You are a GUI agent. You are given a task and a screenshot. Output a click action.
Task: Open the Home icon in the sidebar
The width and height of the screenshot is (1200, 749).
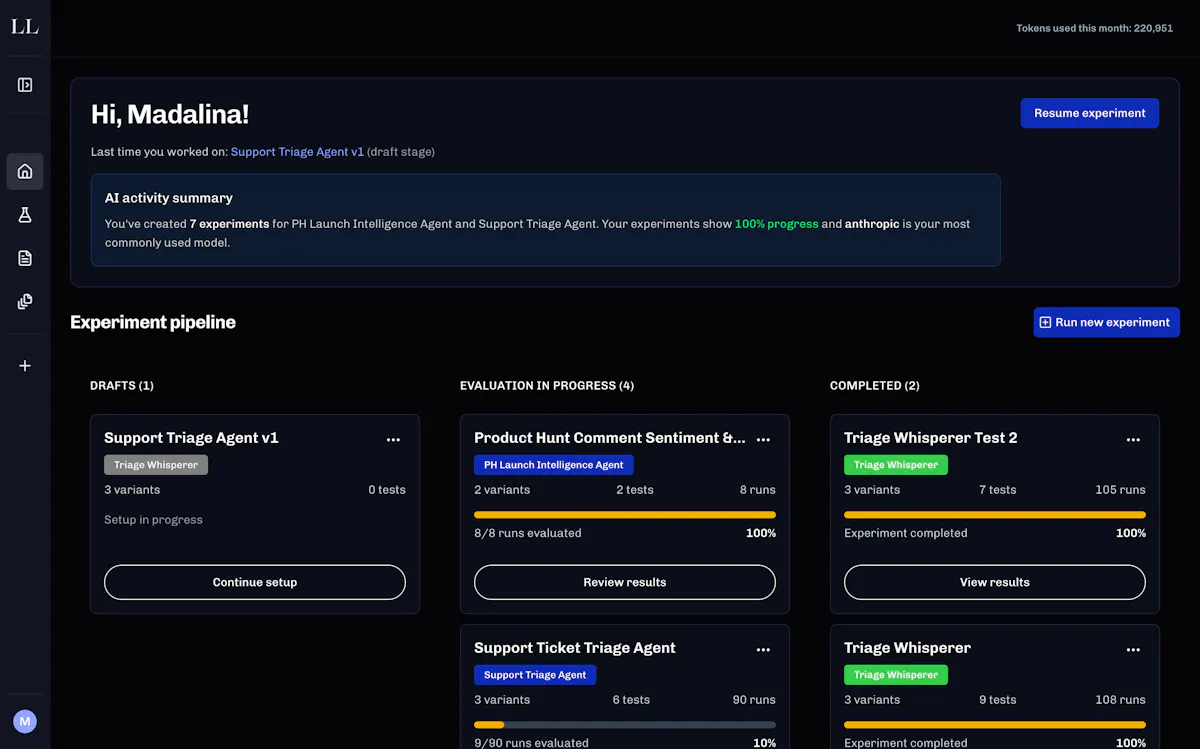pos(25,171)
